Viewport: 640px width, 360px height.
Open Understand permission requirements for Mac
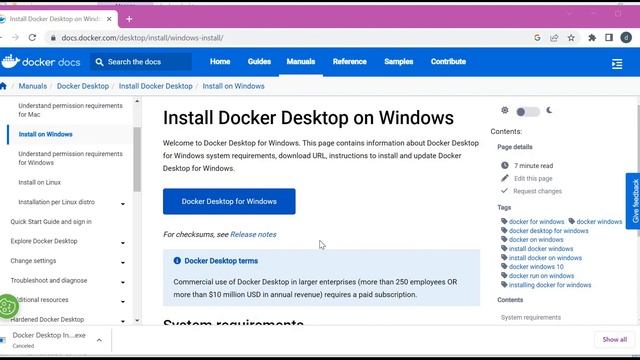pos(70,110)
